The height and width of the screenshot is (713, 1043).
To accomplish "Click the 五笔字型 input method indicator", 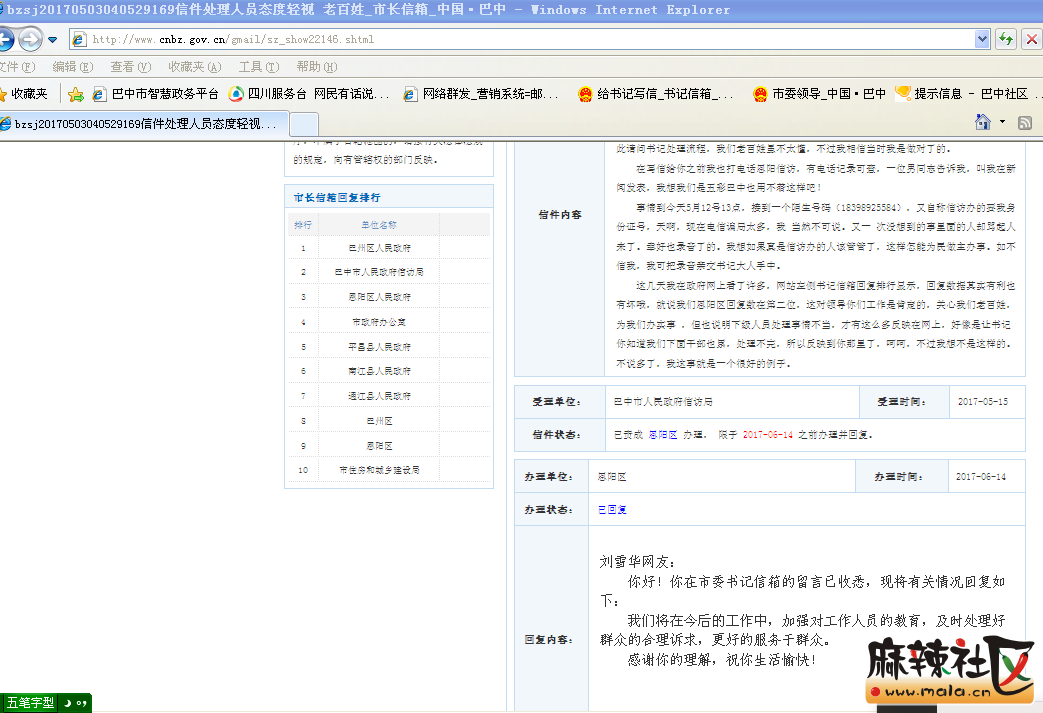I will pyautogui.click(x=30, y=703).
